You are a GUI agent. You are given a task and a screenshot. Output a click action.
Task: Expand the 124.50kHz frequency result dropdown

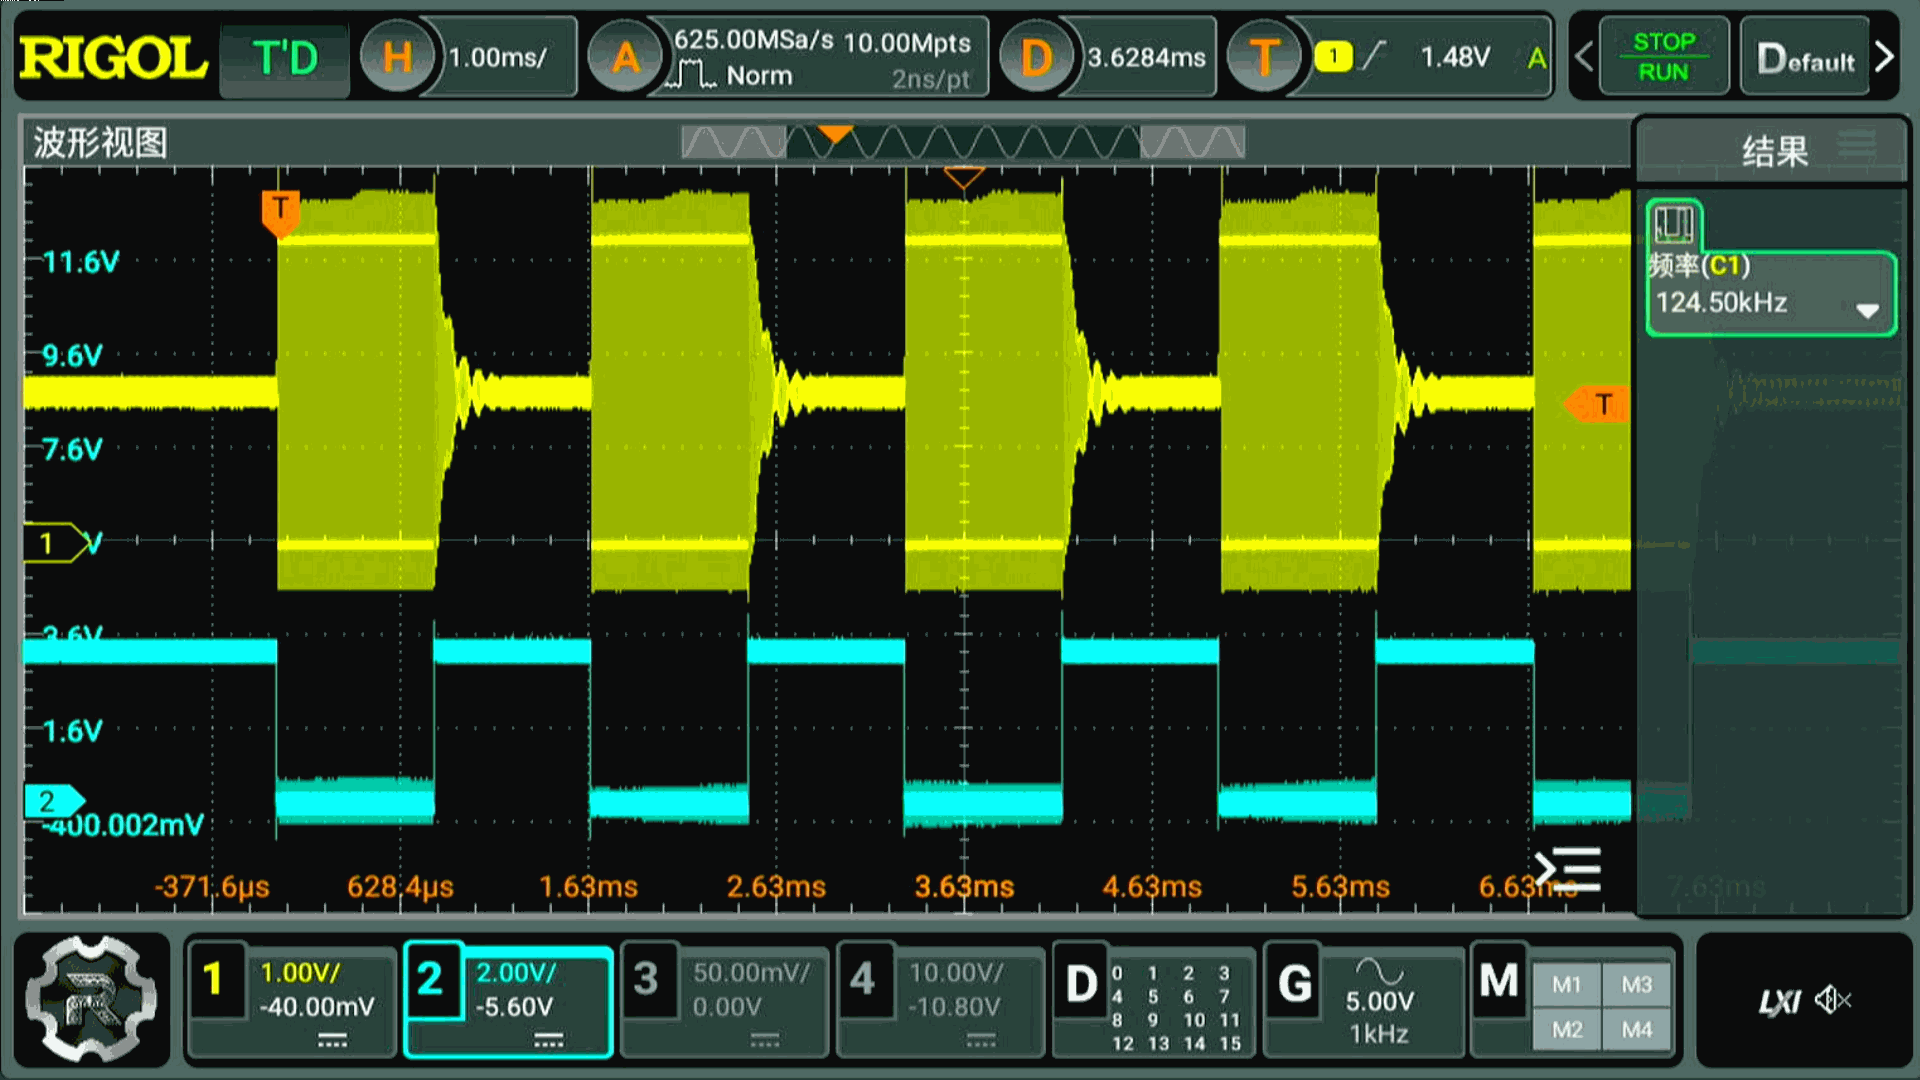tap(1866, 309)
